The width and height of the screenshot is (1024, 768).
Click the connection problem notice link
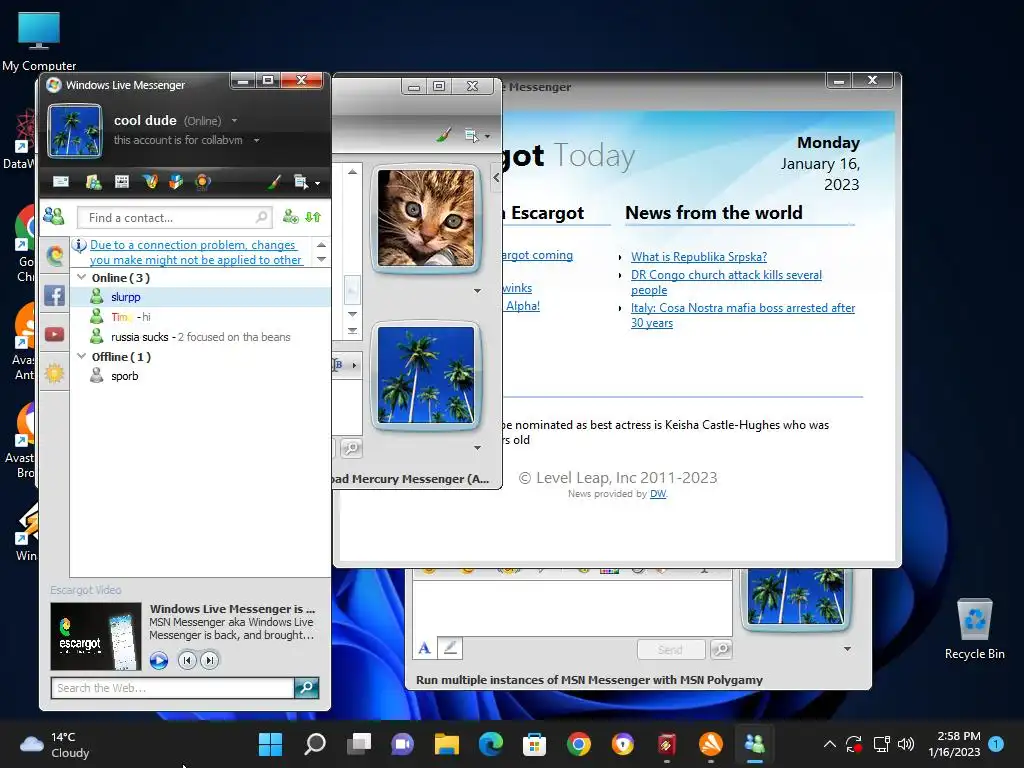click(x=195, y=252)
